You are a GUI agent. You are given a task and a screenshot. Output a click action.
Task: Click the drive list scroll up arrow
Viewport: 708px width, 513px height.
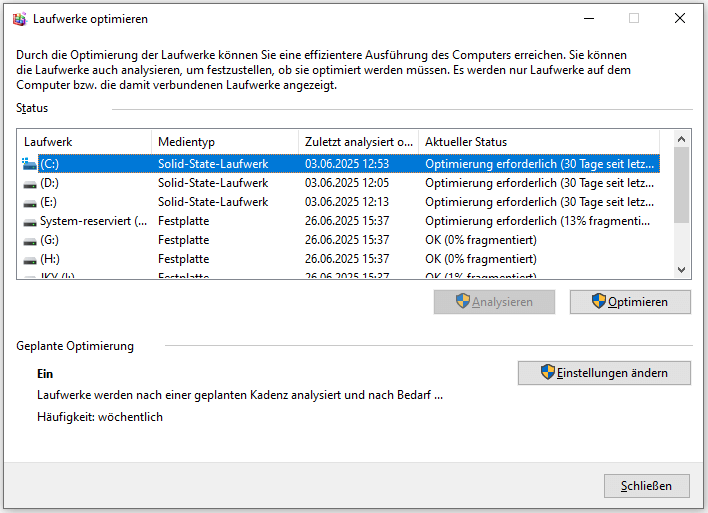tap(681, 139)
